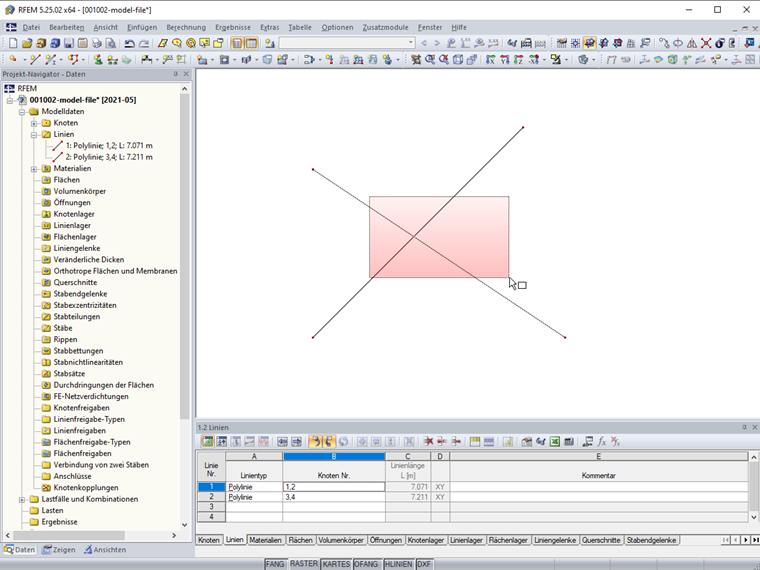Screen dimensions: 760x570
Task: Click the View in Y direction icon
Action: tap(505, 60)
